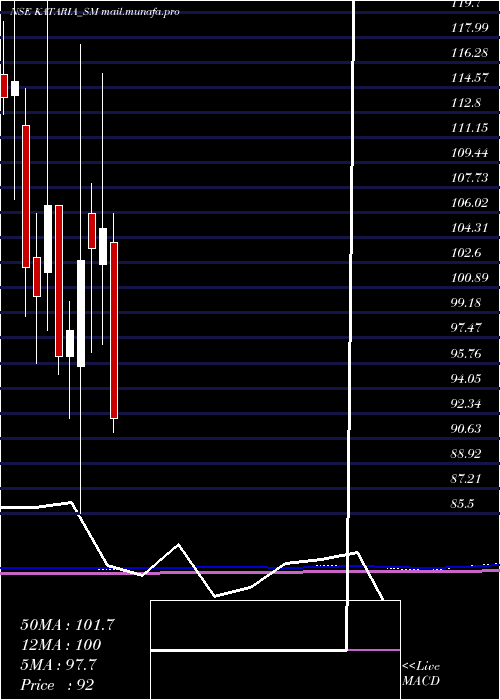
Task: Select the long red candle from 111 to 101.5
Action: [26, 196]
